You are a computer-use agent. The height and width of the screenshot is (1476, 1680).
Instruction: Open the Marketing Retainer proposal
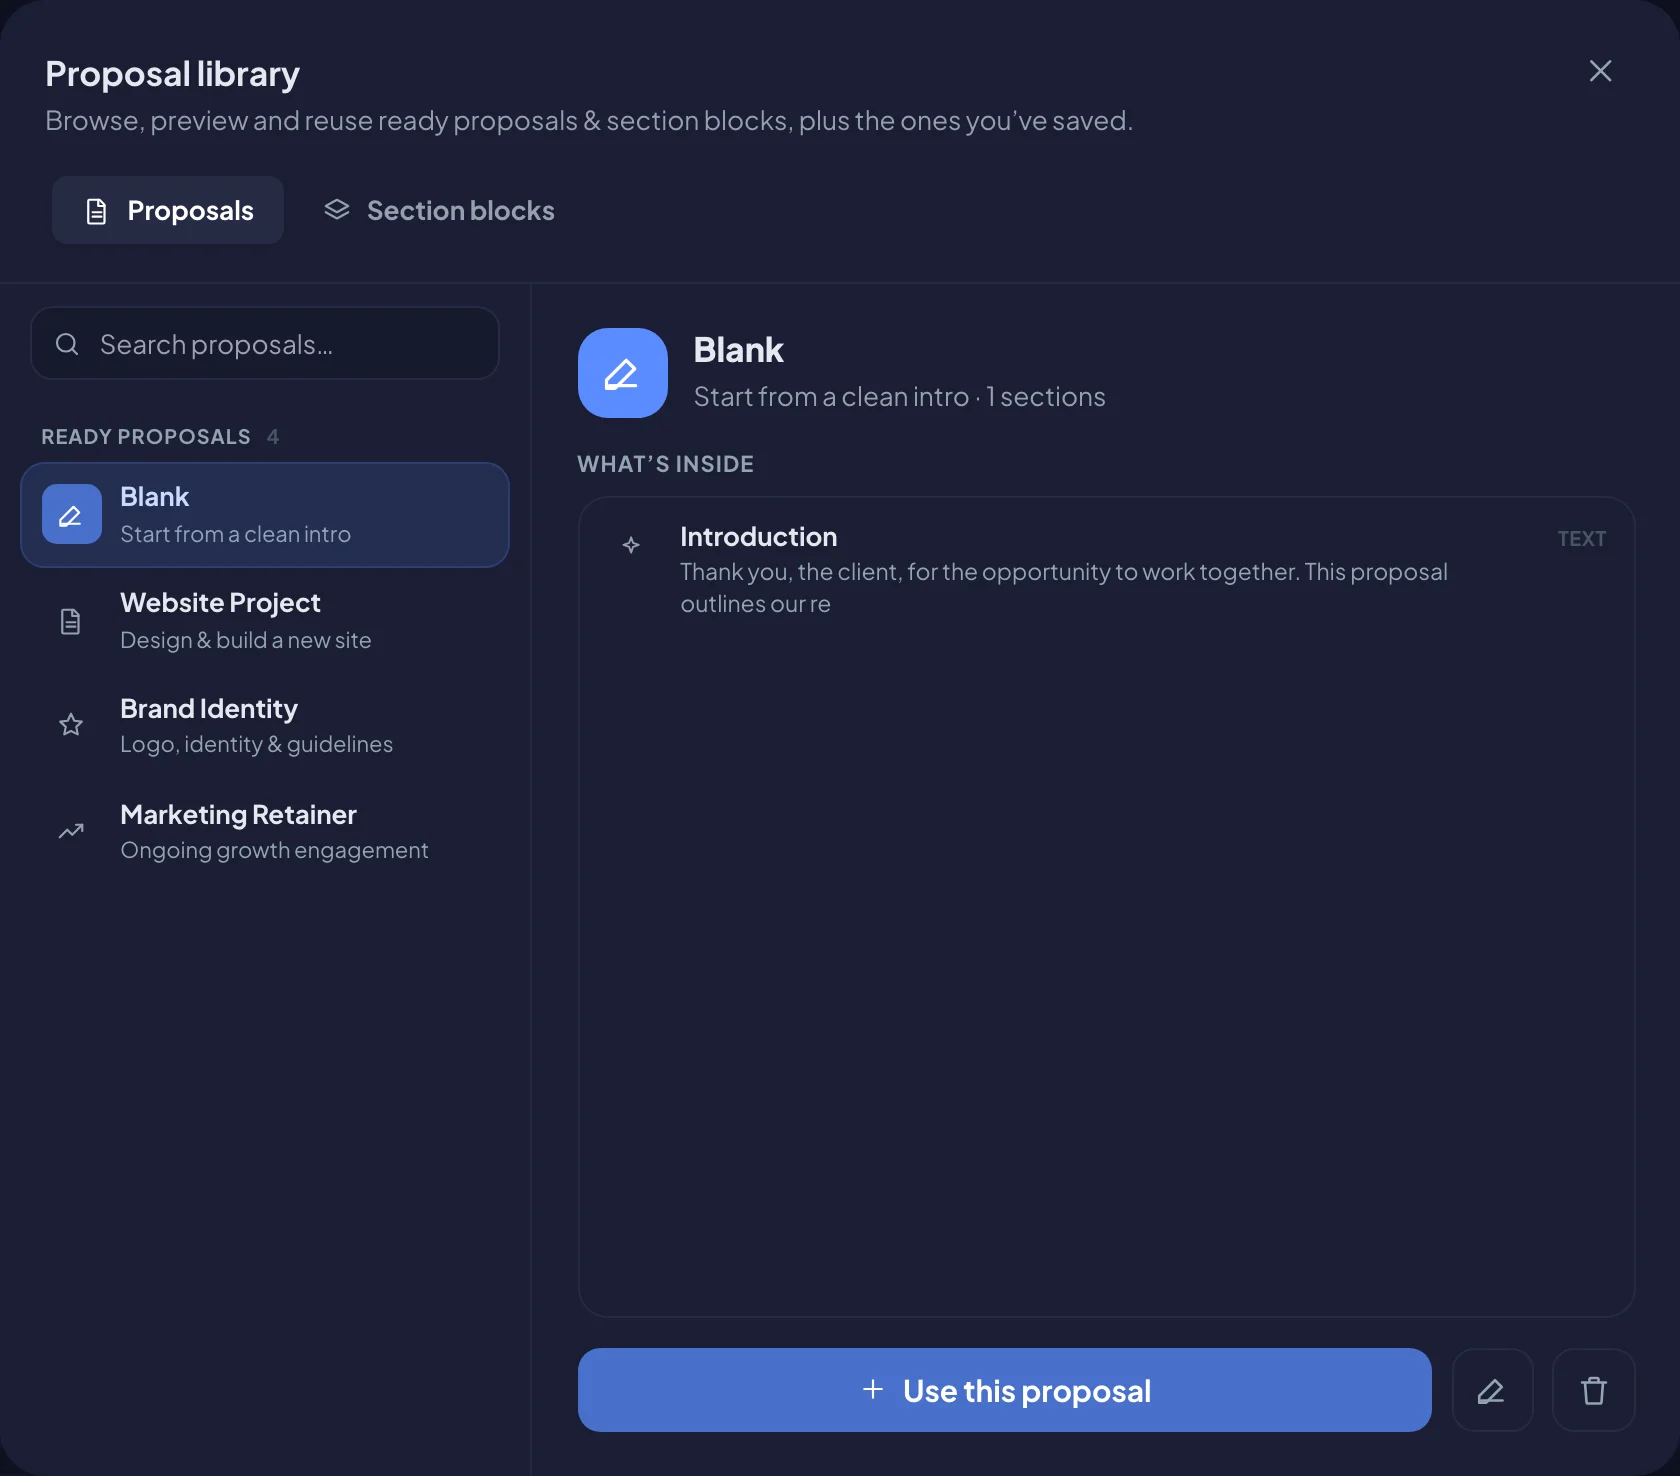point(265,832)
